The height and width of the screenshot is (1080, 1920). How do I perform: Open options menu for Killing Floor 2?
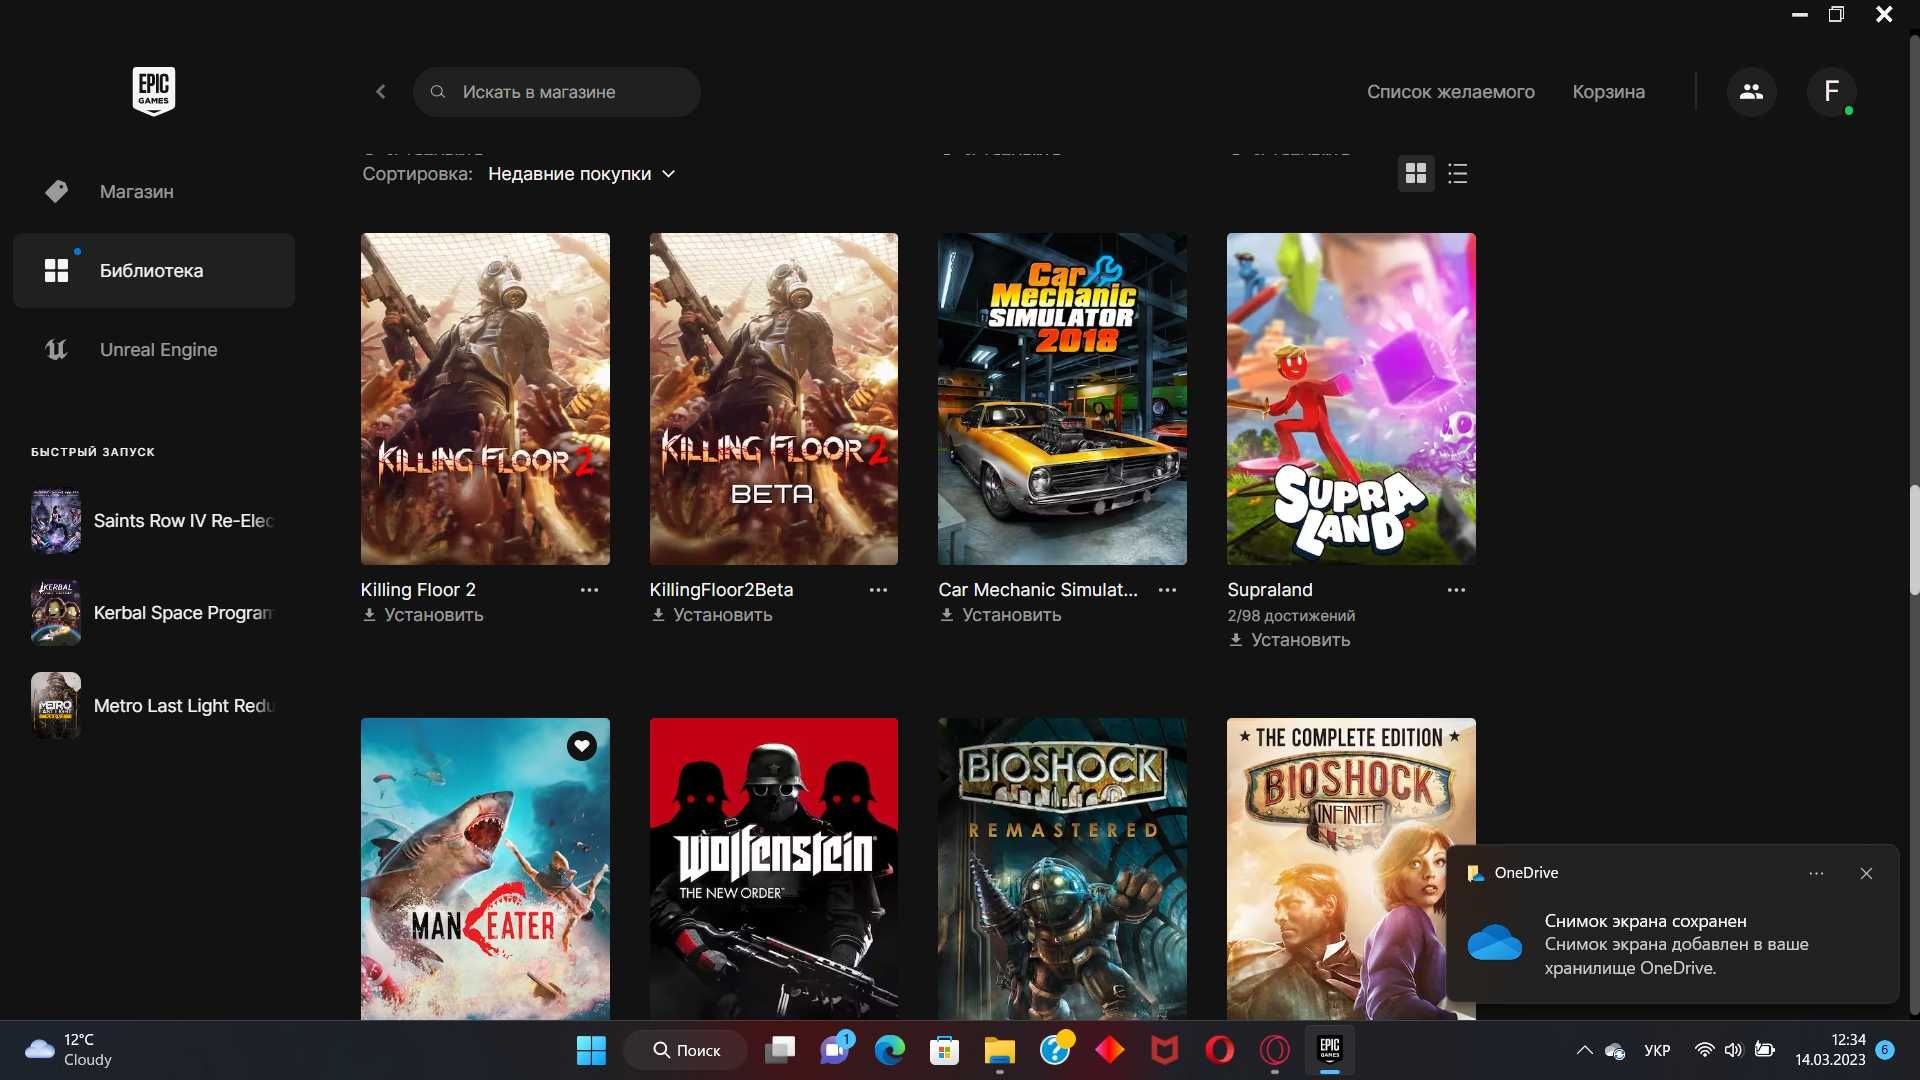pos(589,590)
